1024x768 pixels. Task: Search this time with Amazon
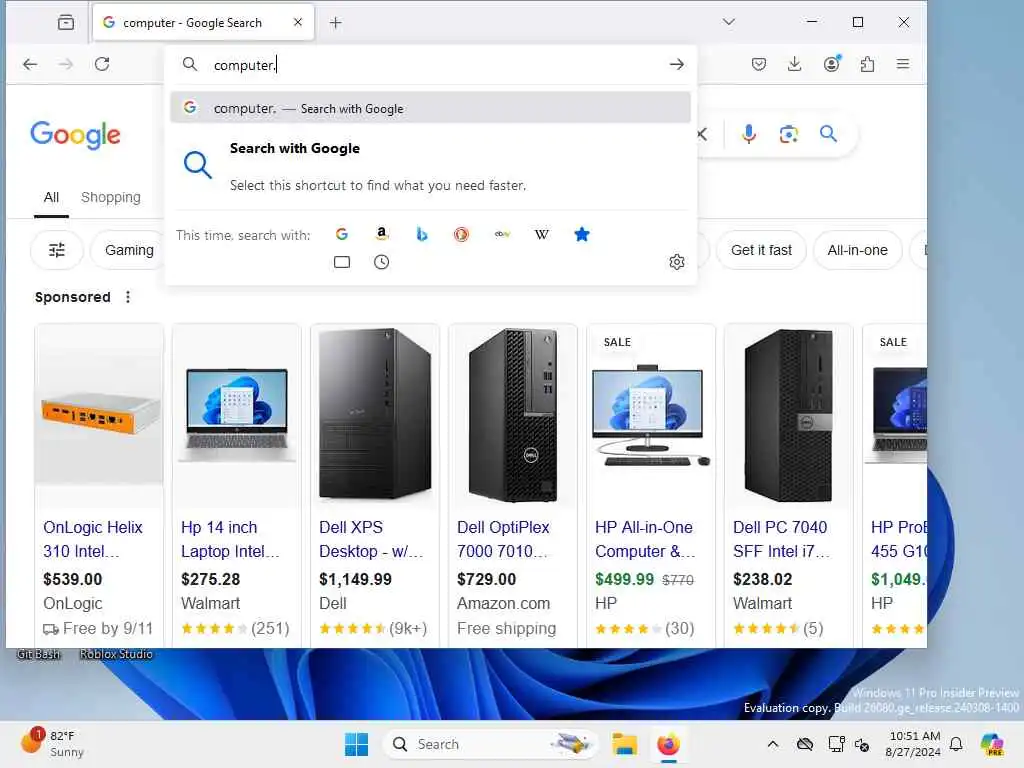(x=382, y=234)
